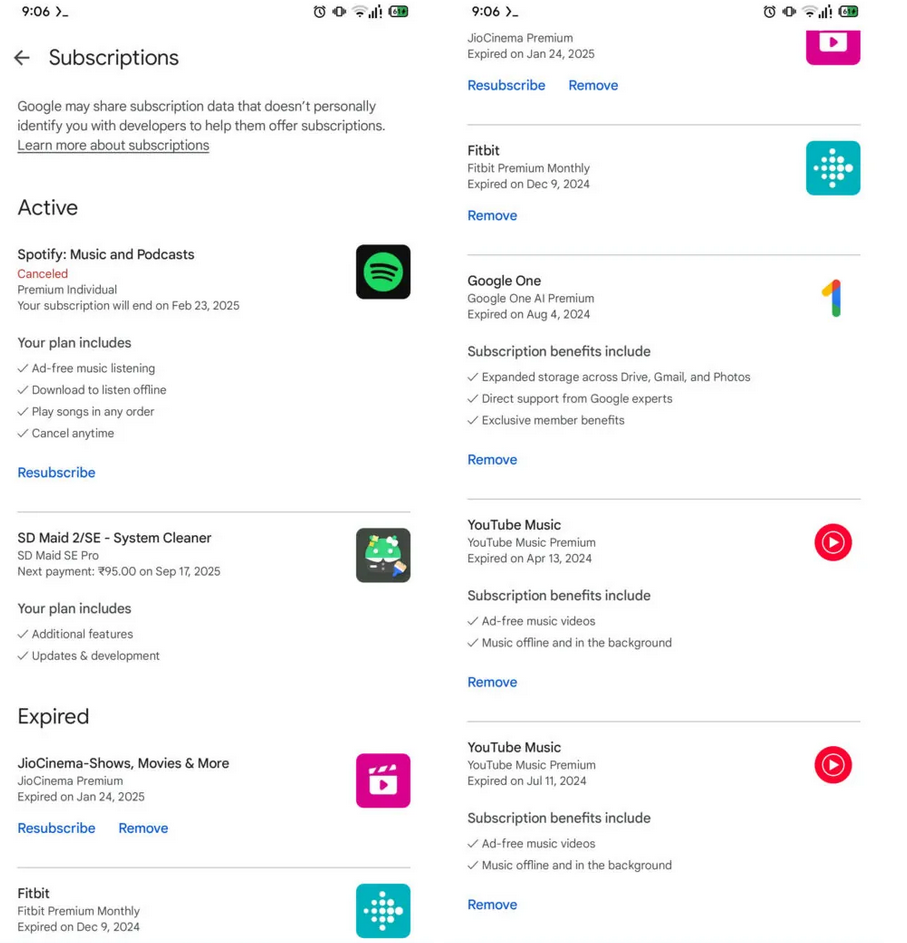
Task: Open Learn more about subscriptions link
Action: (x=113, y=145)
